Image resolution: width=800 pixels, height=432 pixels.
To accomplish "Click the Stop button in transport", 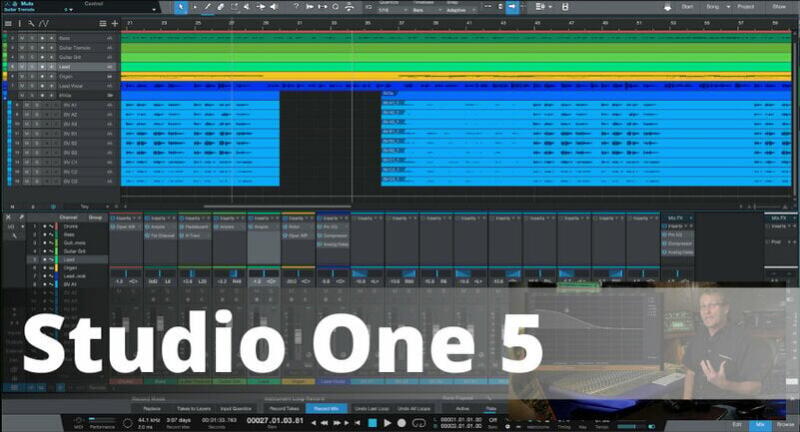I will point(373,423).
